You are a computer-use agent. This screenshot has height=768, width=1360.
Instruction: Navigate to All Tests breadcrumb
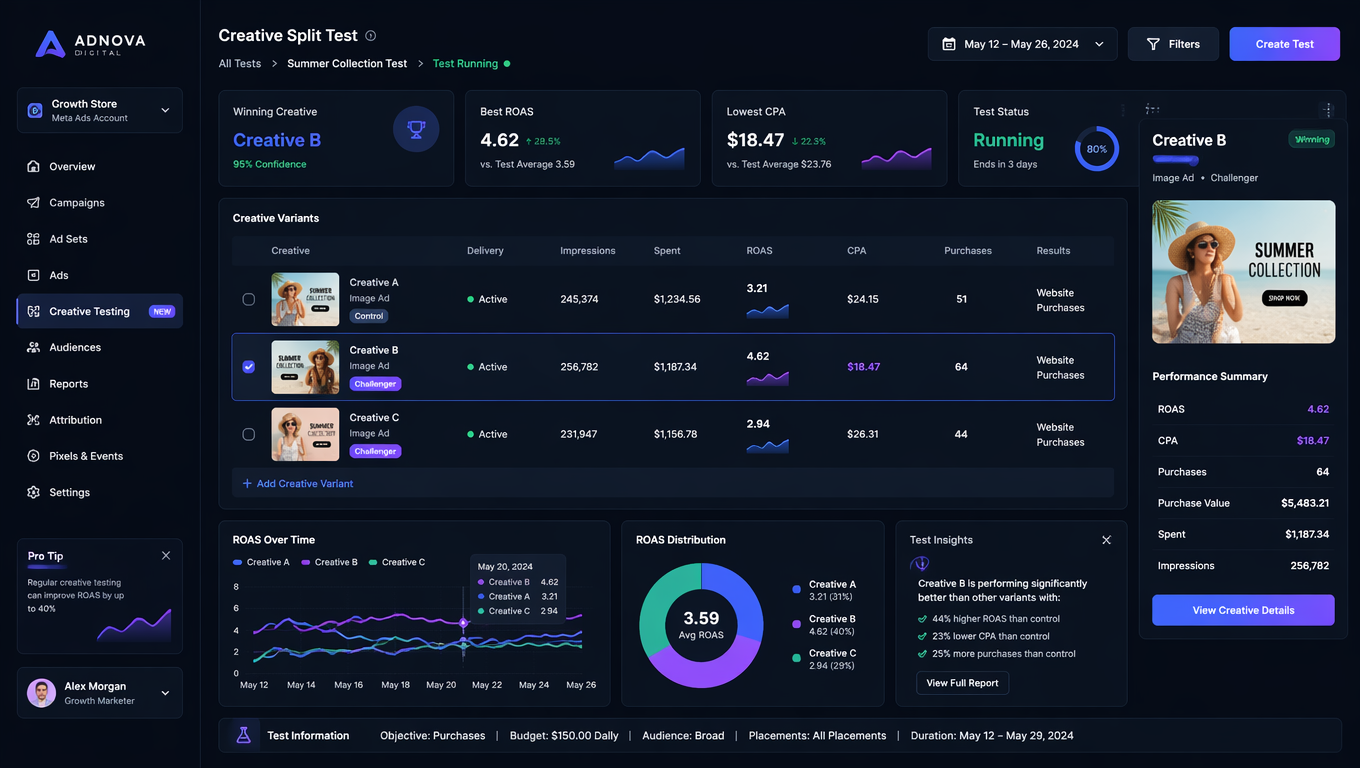click(240, 63)
